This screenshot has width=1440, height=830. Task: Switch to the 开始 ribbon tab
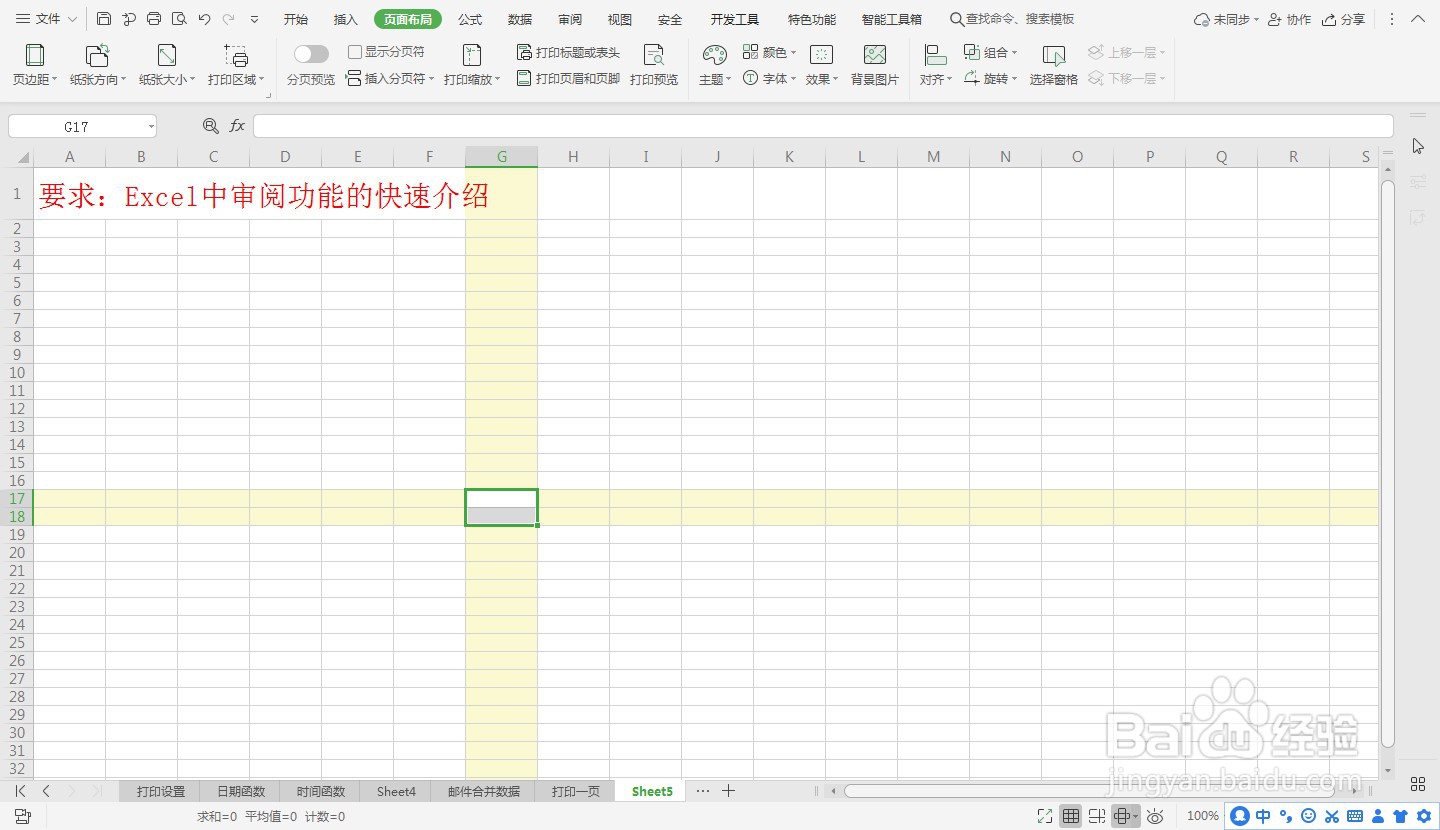[296, 19]
